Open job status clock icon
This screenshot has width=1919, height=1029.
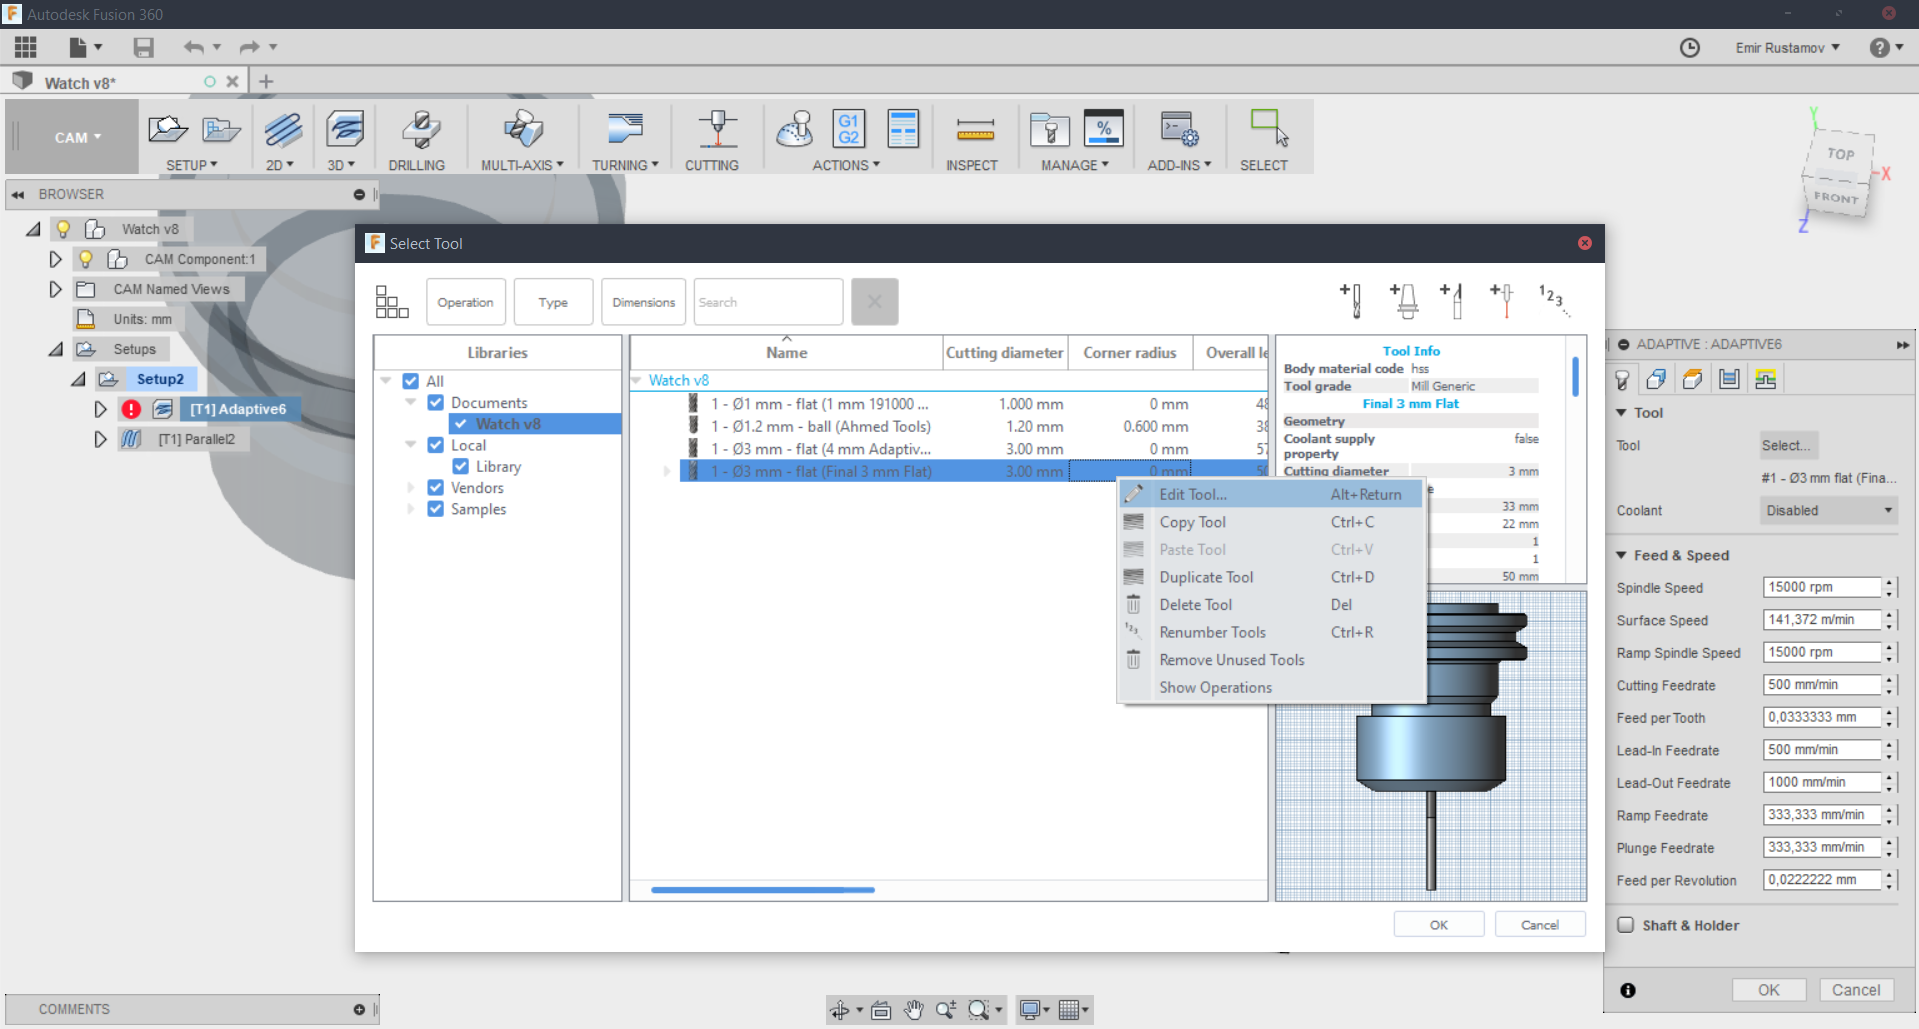point(1690,48)
